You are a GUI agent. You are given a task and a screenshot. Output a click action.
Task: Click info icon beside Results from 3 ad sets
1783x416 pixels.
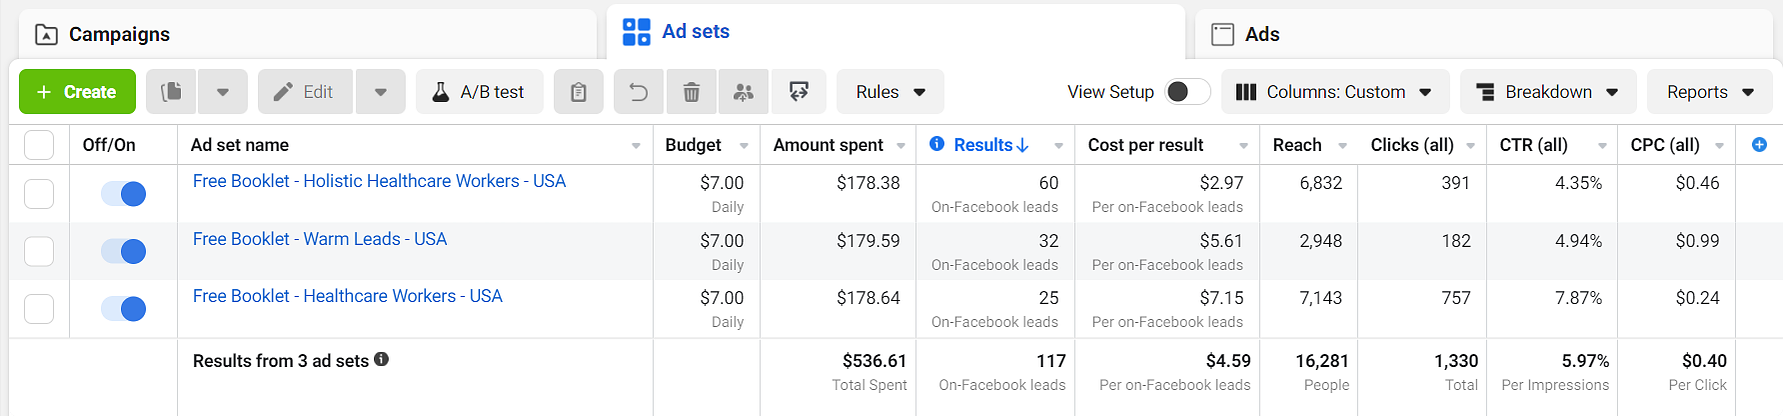tap(381, 359)
